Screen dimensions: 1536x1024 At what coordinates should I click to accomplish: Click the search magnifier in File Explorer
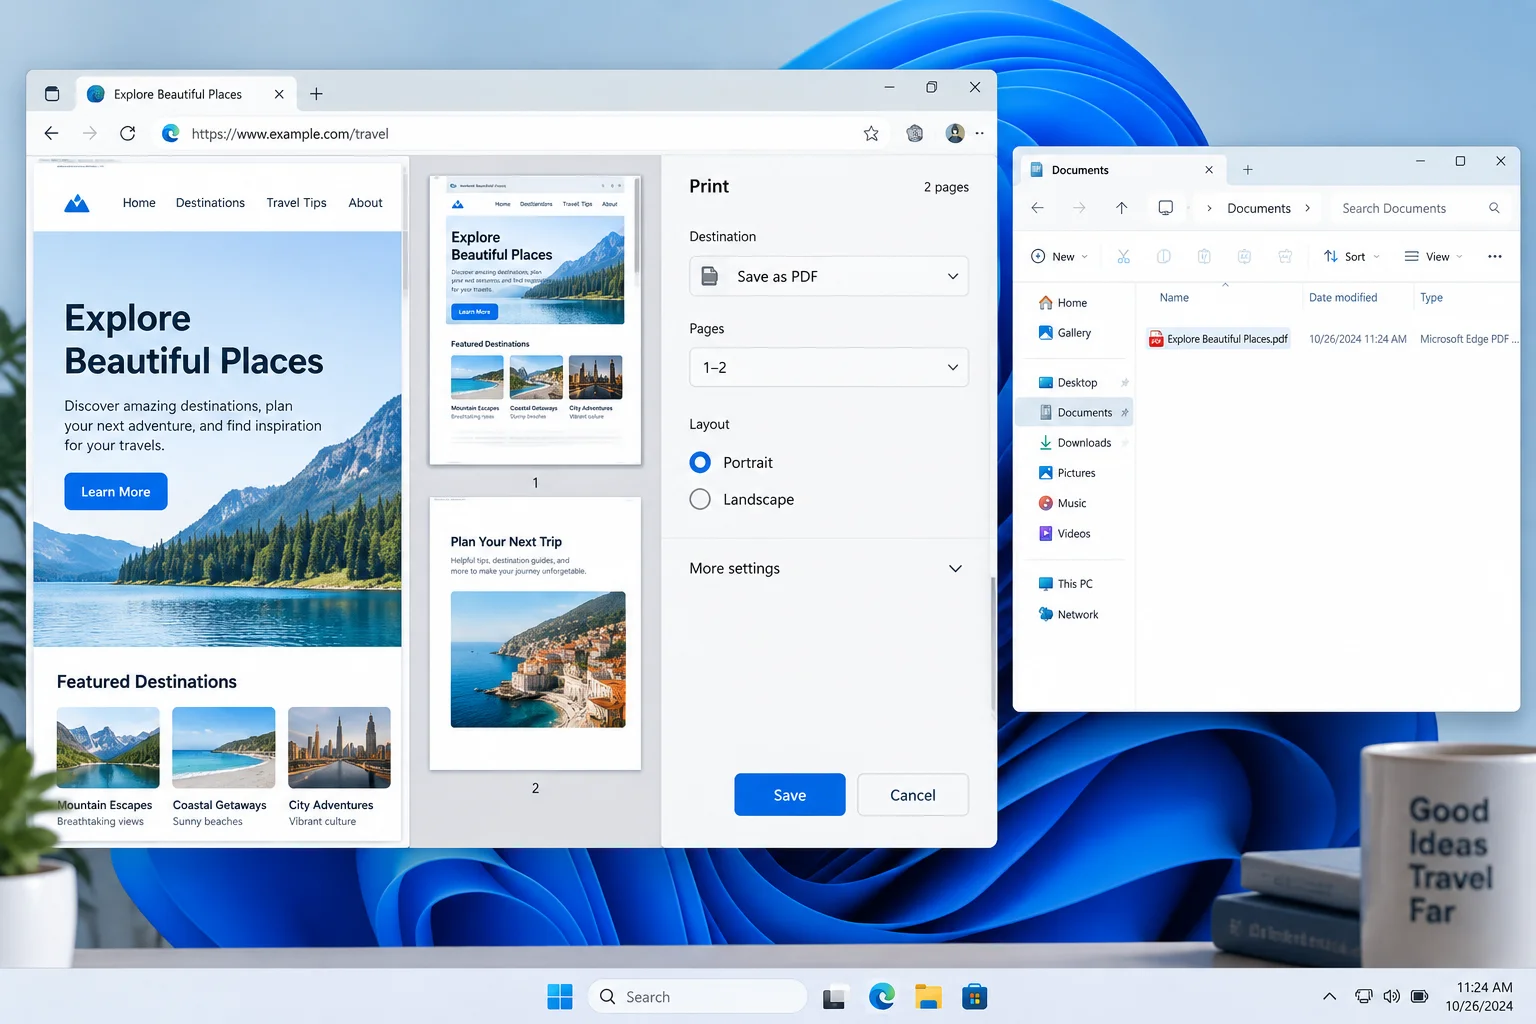[1494, 208]
